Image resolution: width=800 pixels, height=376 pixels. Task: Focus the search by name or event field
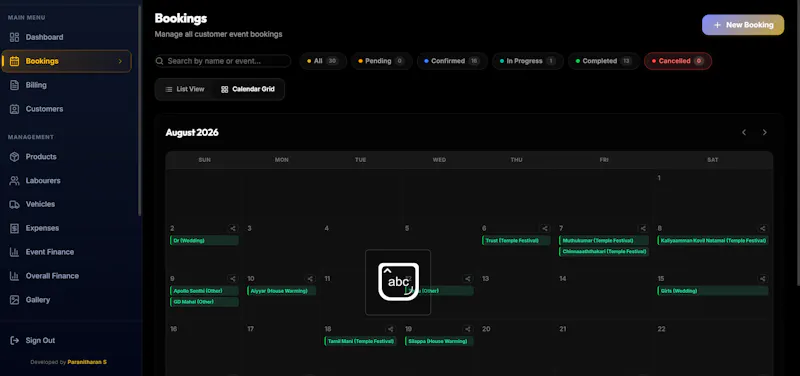[x=223, y=61]
